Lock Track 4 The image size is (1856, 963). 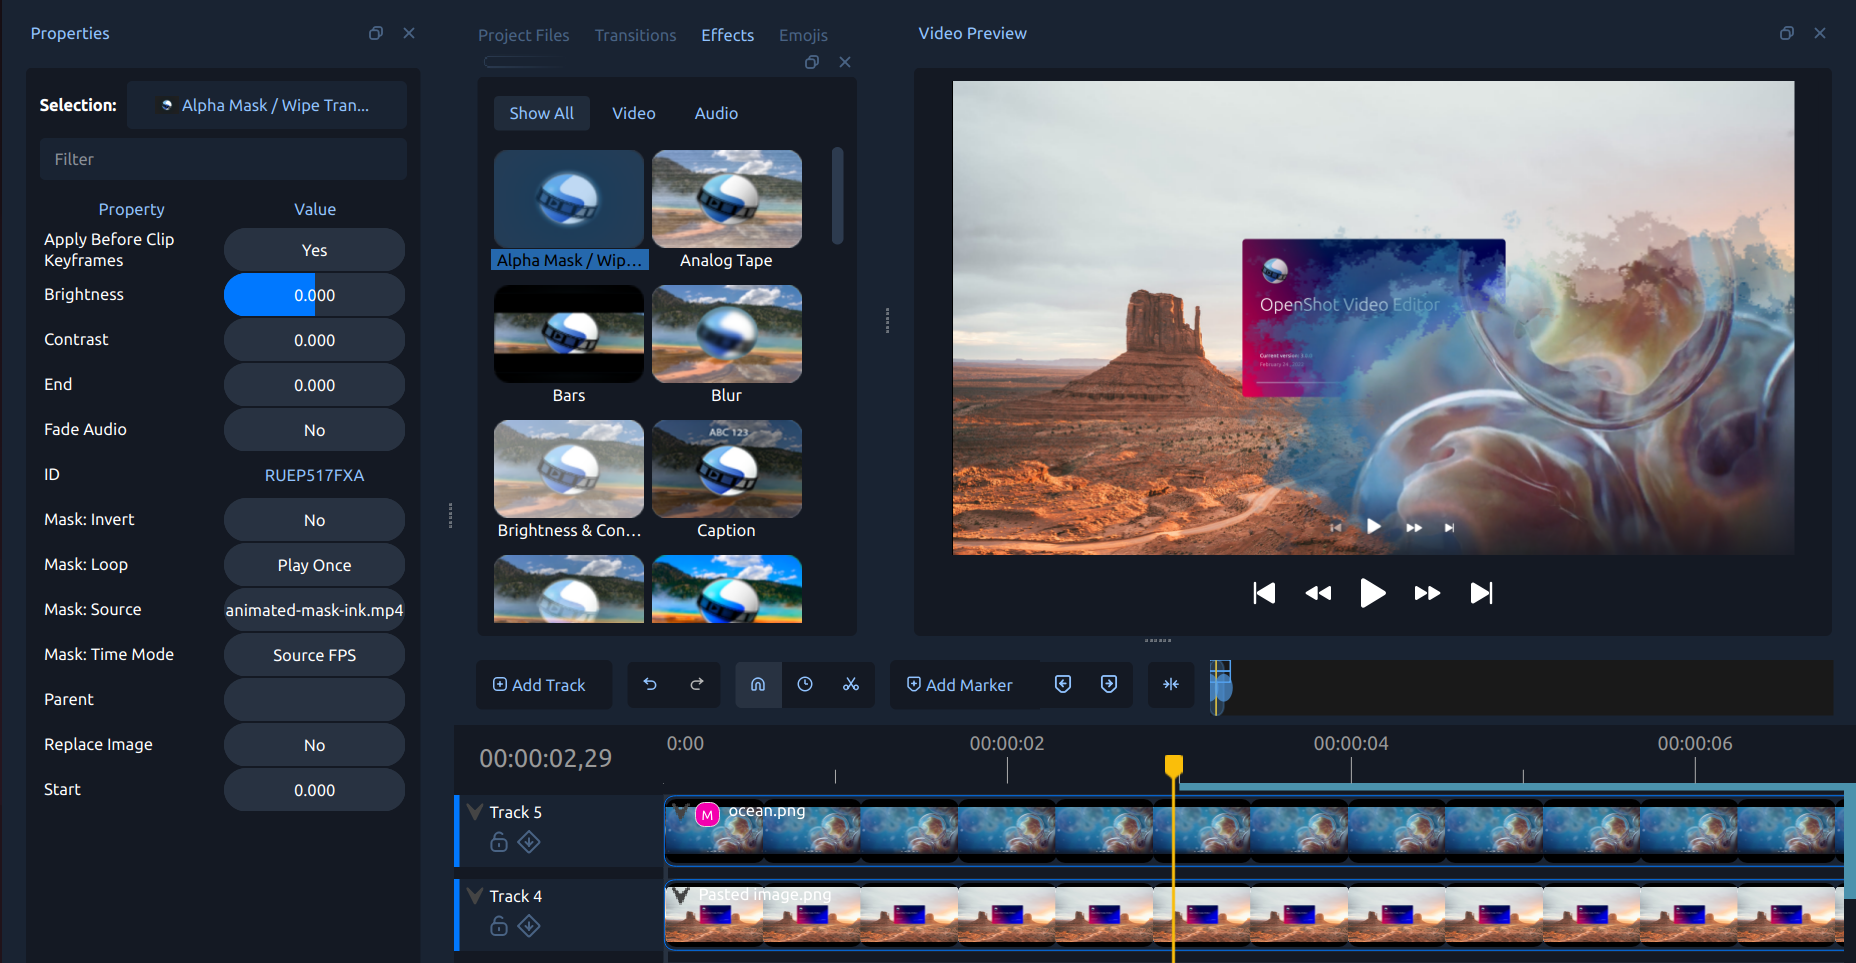click(498, 927)
